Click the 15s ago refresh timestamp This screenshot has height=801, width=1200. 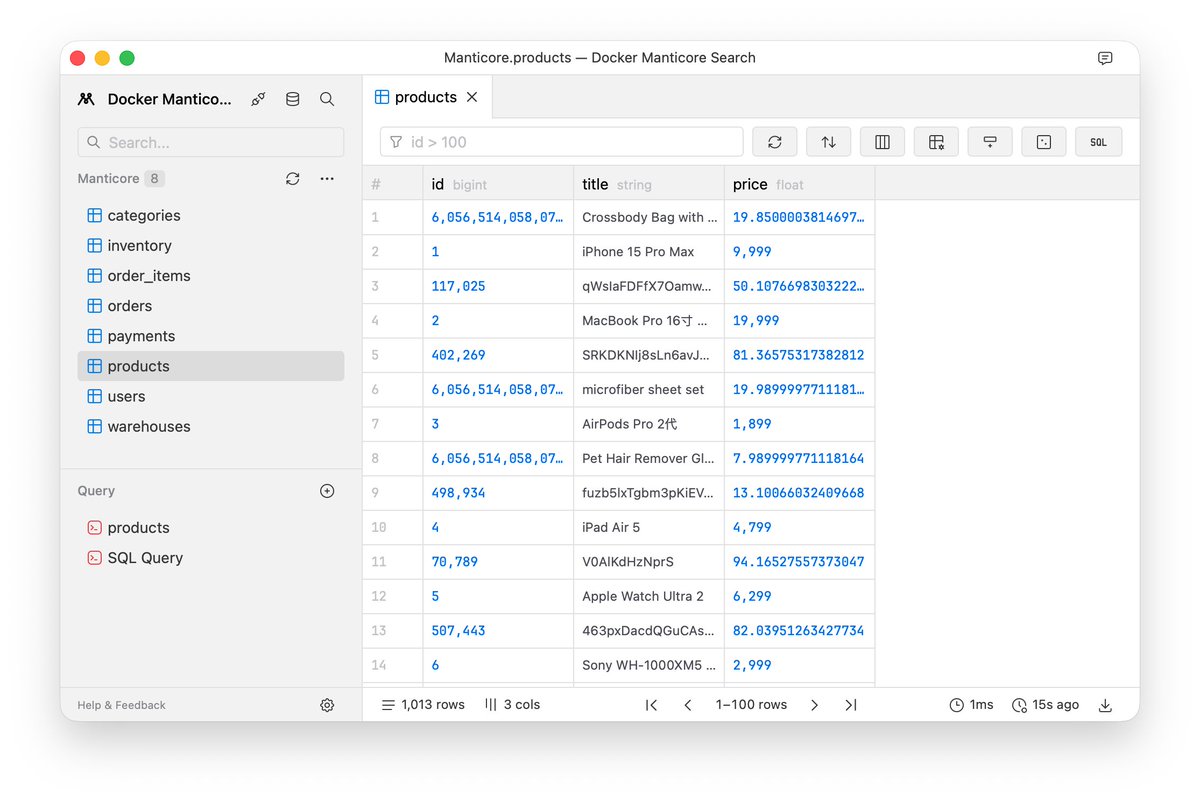point(1045,705)
